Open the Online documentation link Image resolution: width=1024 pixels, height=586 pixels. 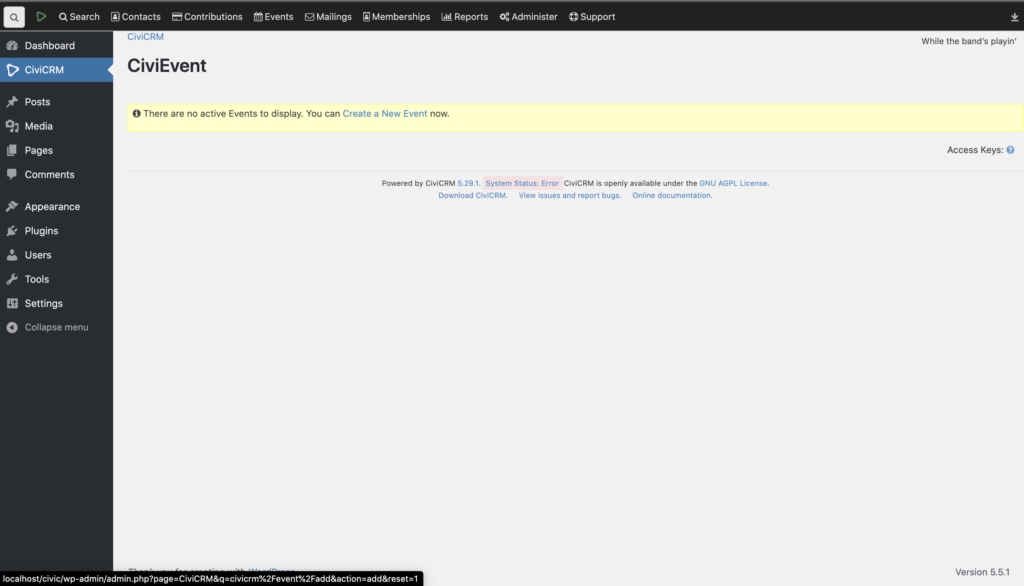pos(671,195)
